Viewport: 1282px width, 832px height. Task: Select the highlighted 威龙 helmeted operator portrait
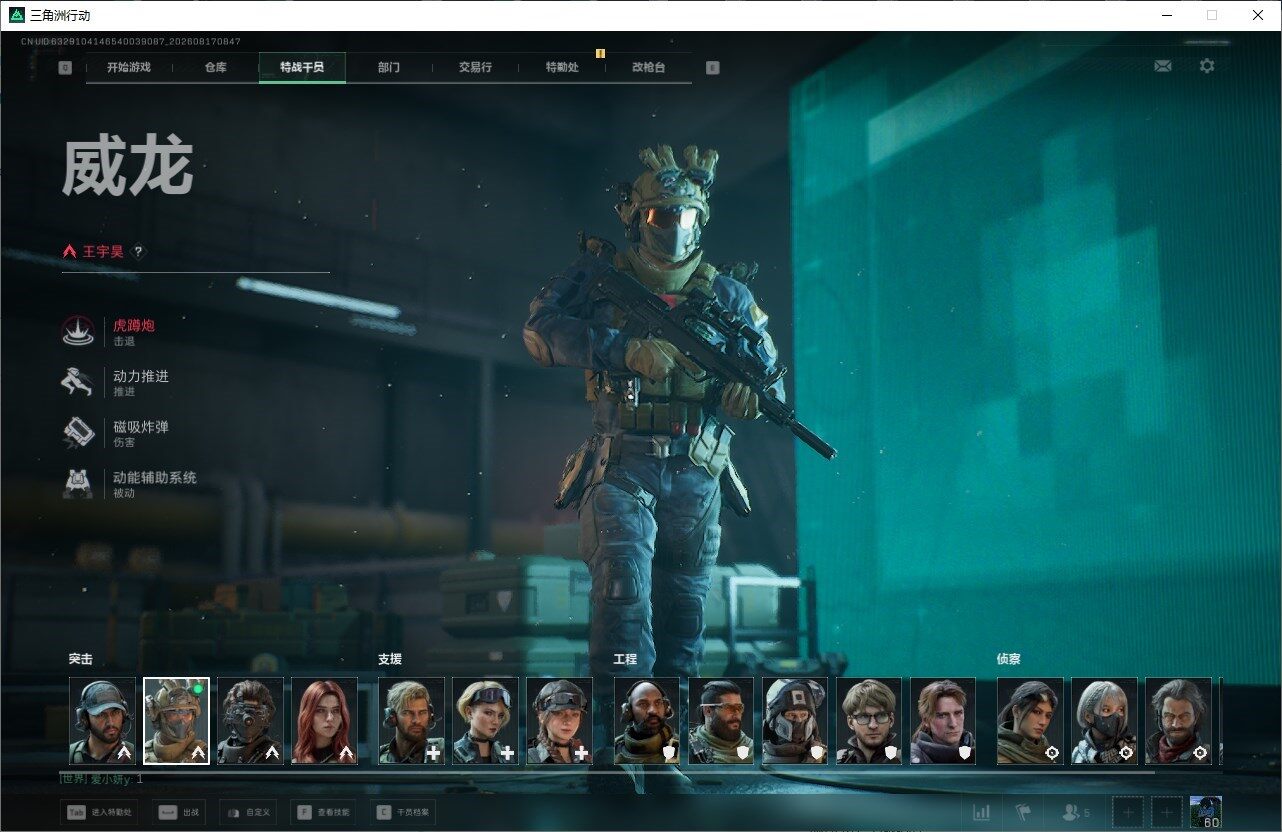pos(176,721)
